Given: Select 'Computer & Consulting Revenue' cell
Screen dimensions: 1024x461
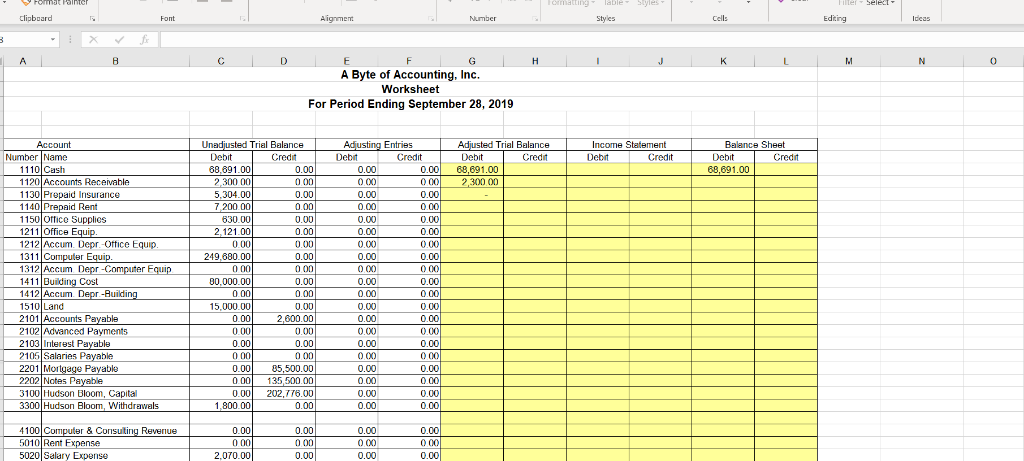Looking at the screenshot, I should click(x=116, y=431).
